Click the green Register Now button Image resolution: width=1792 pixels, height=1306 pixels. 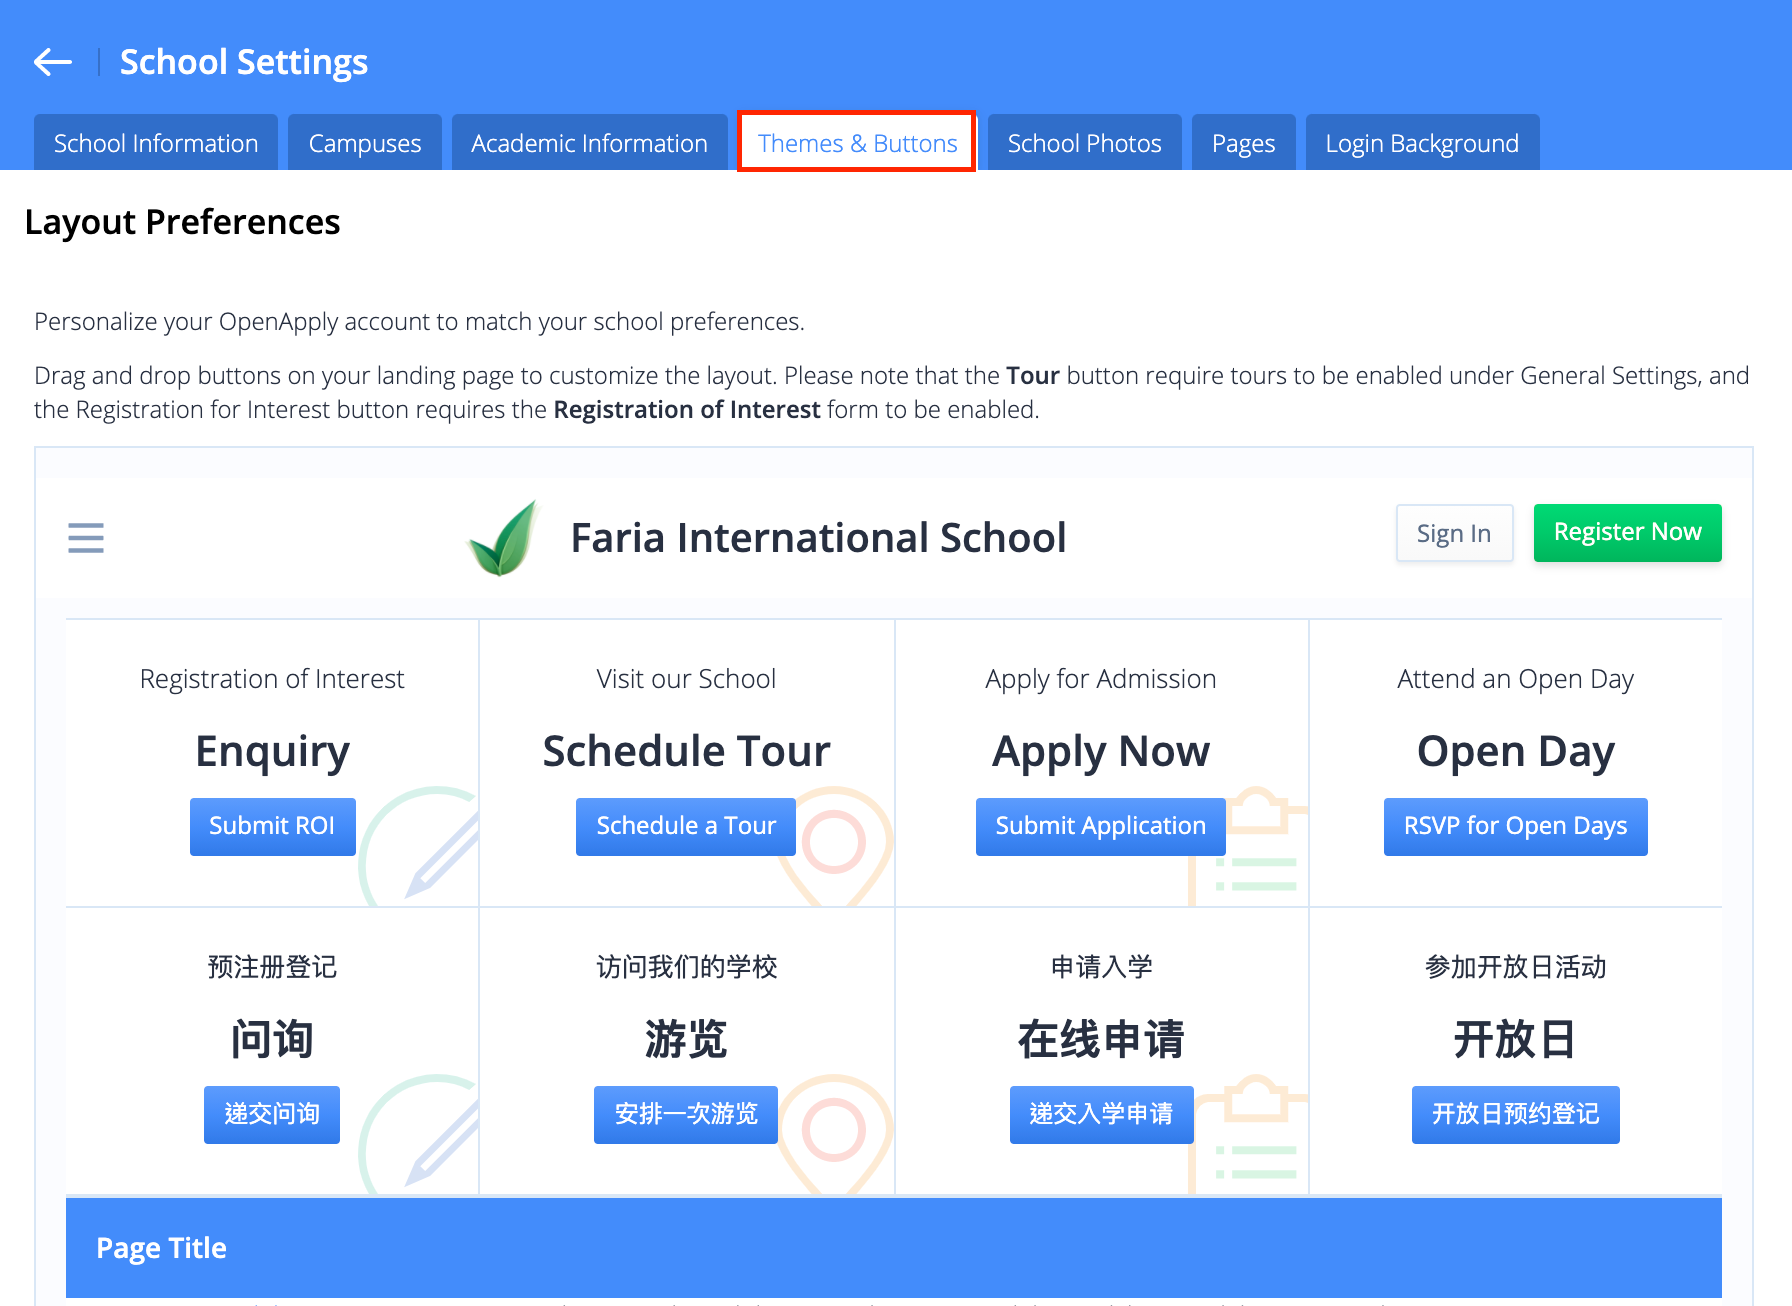click(x=1628, y=533)
